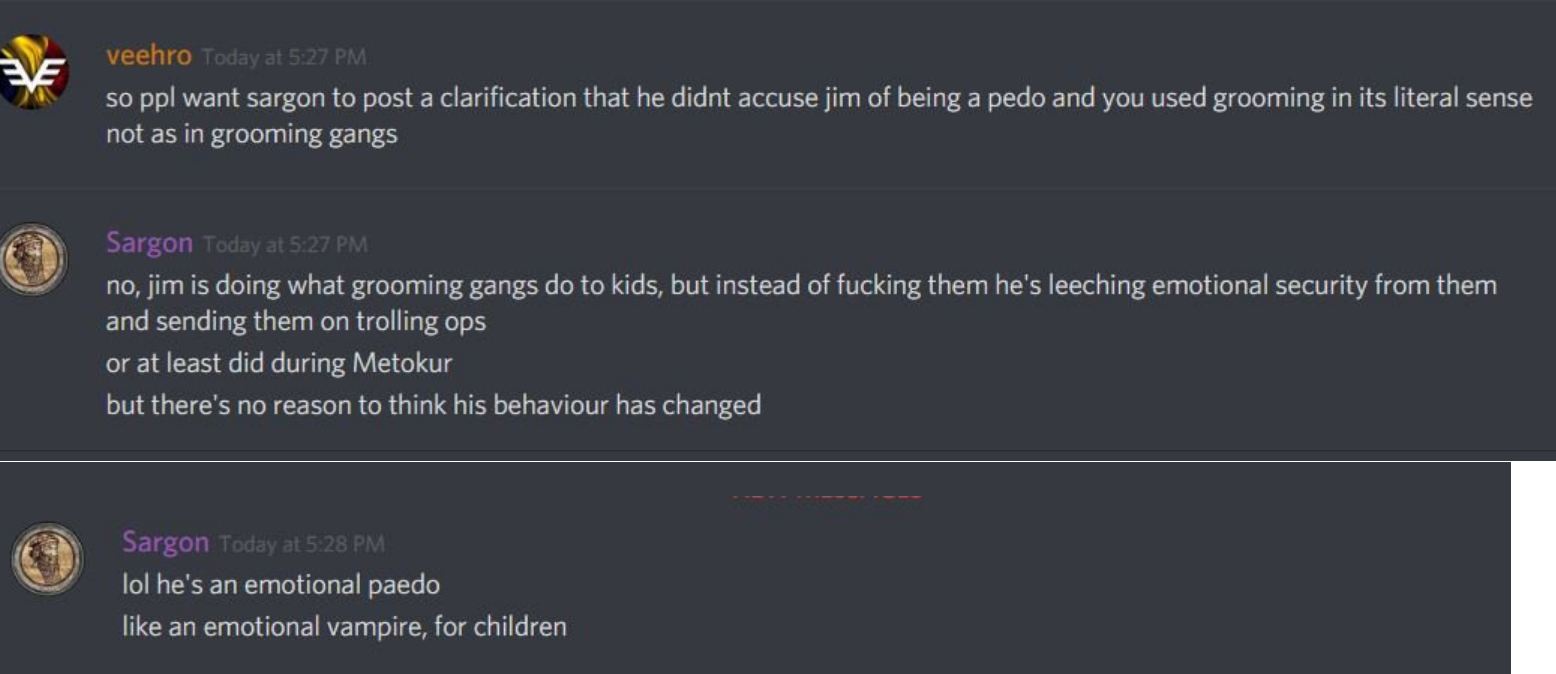
Task: Click the Today at 5:28 PM timestamp
Action: (301, 544)
